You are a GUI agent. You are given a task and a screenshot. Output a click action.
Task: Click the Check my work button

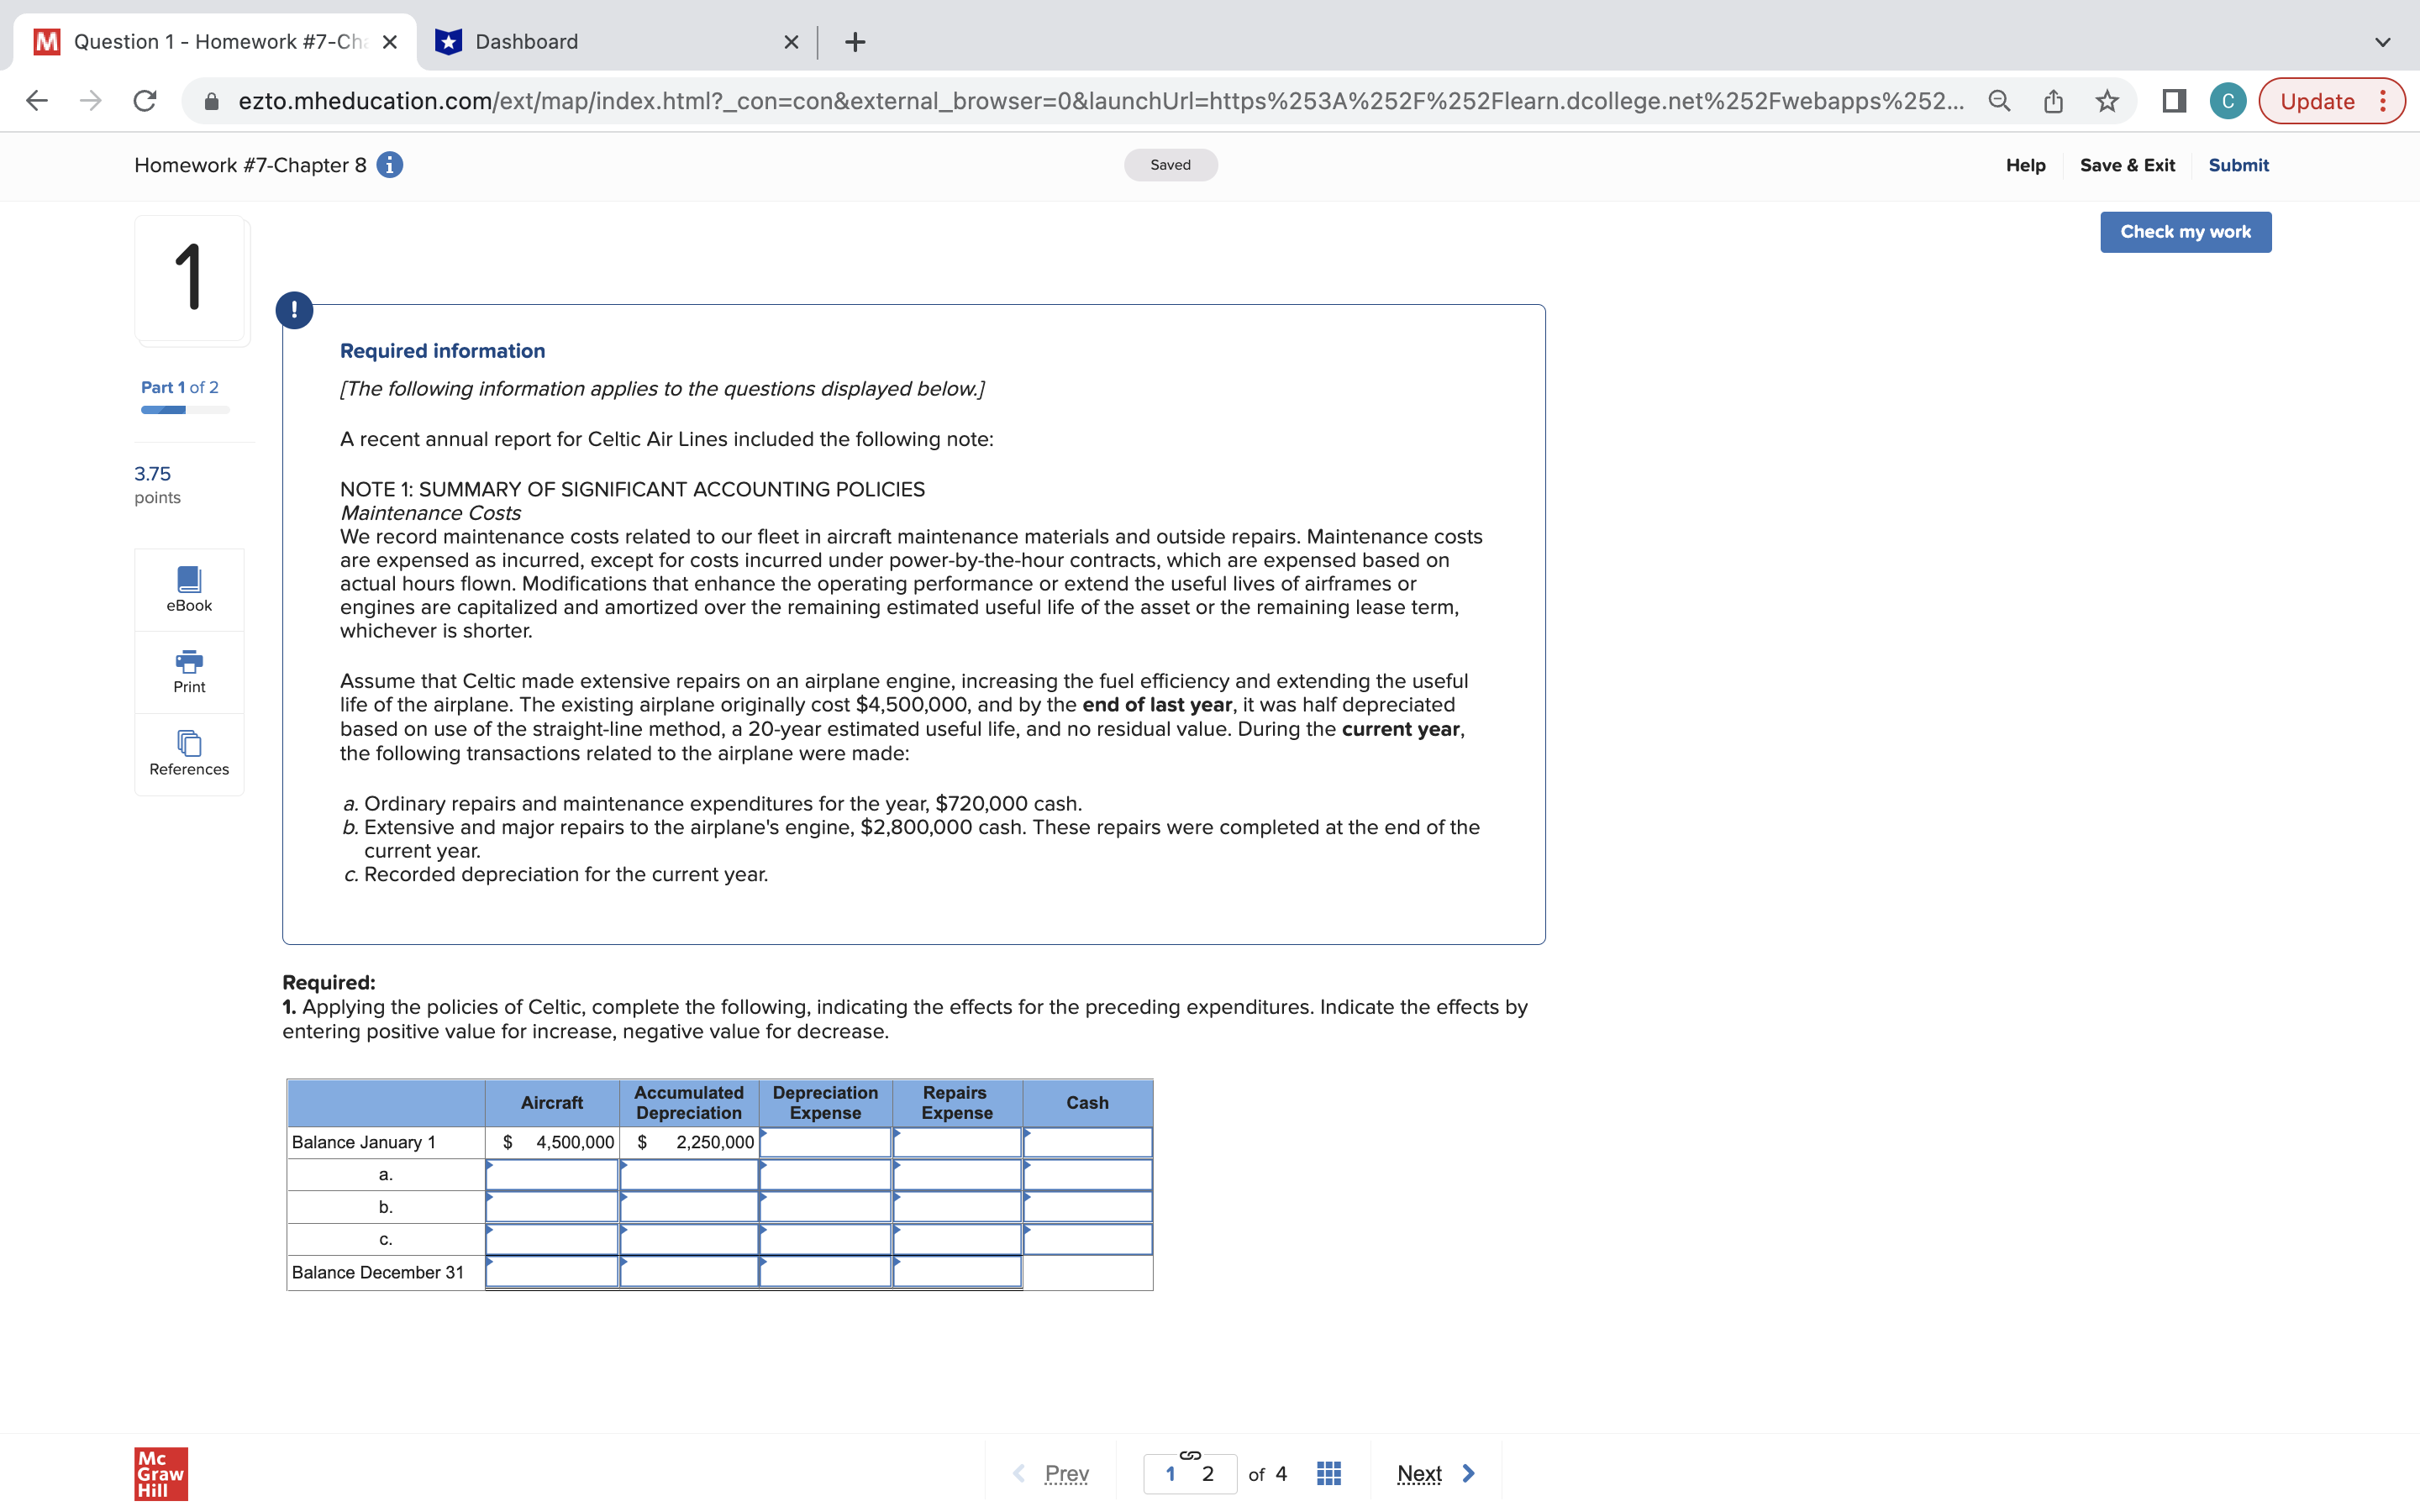pos(2186,231)
